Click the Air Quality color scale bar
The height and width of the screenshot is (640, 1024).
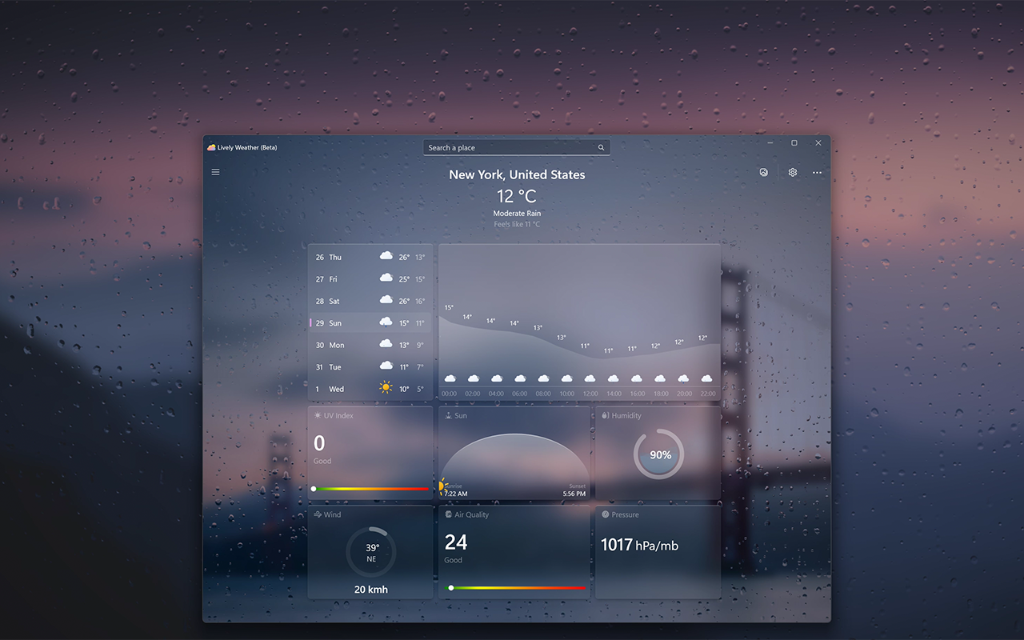click(516, 588)
